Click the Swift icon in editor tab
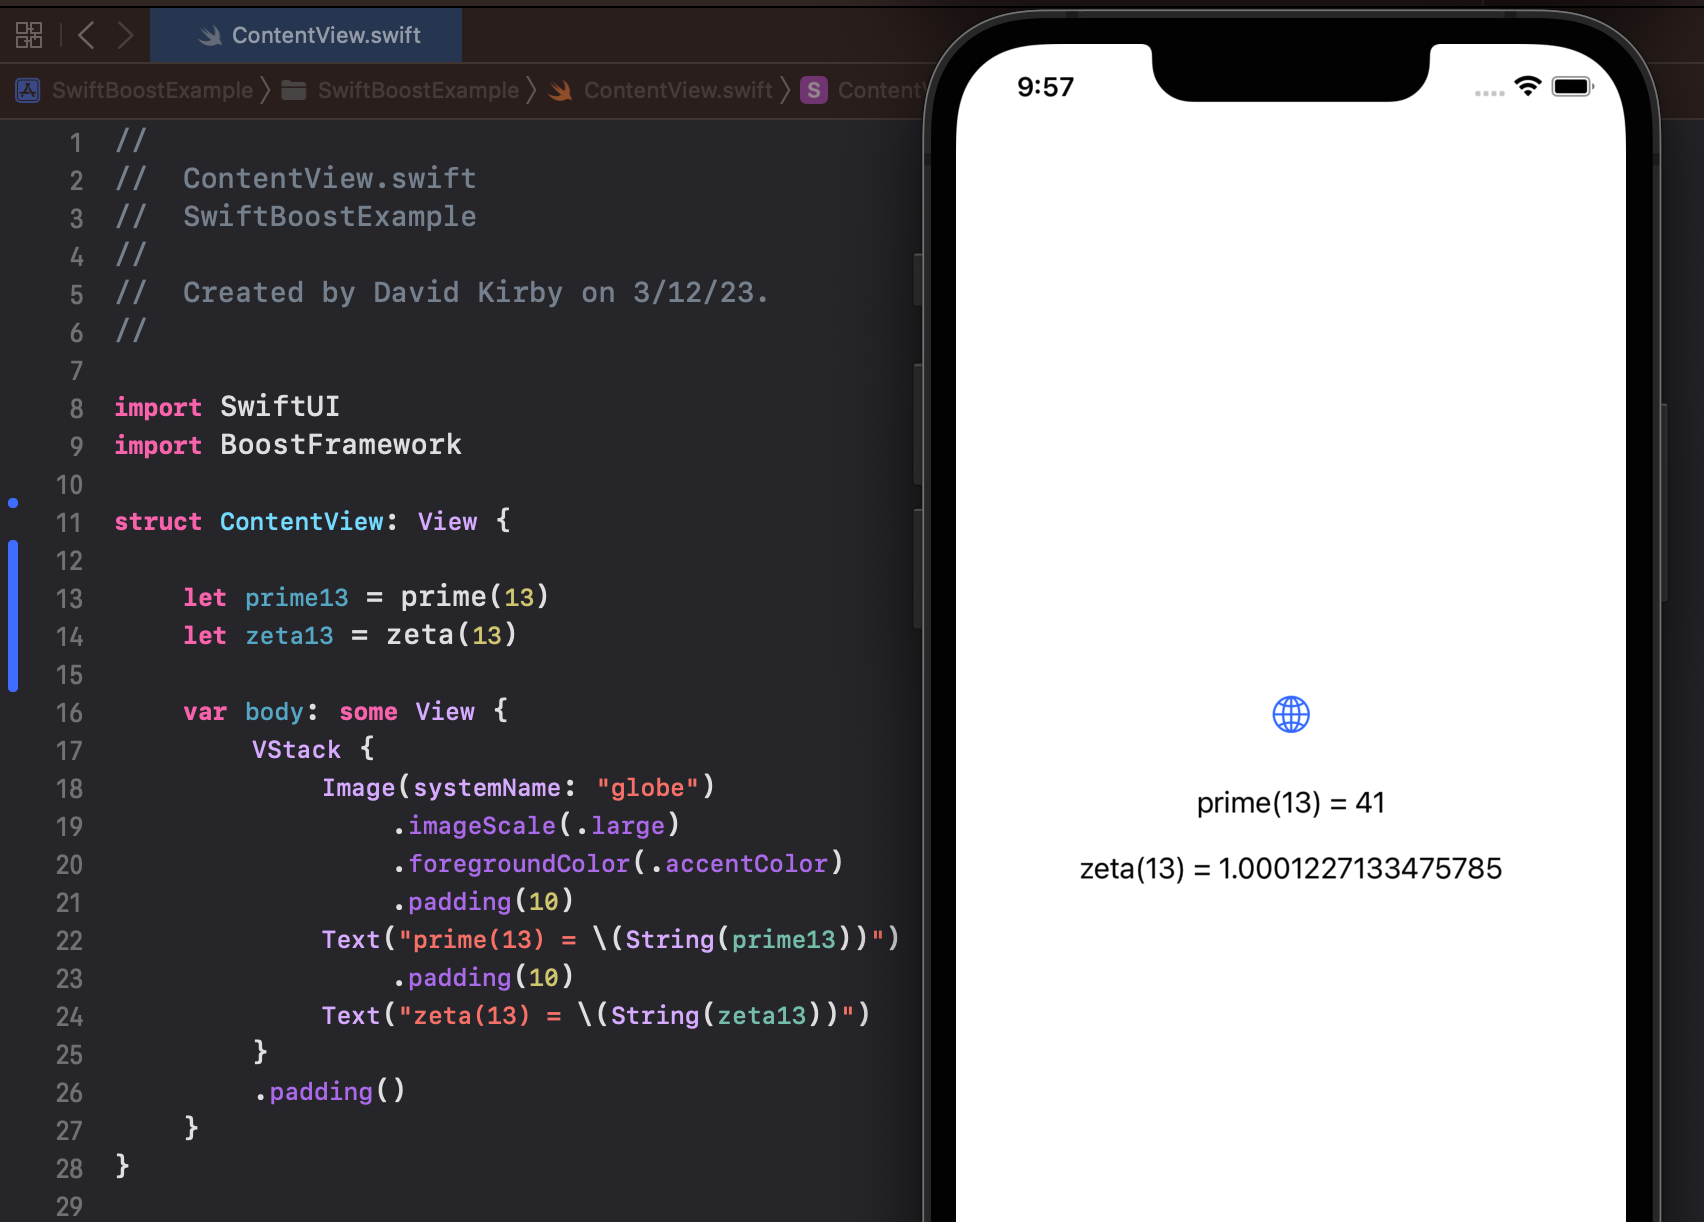Screen dimensions: 1704x1222 [x=210, y=36]
